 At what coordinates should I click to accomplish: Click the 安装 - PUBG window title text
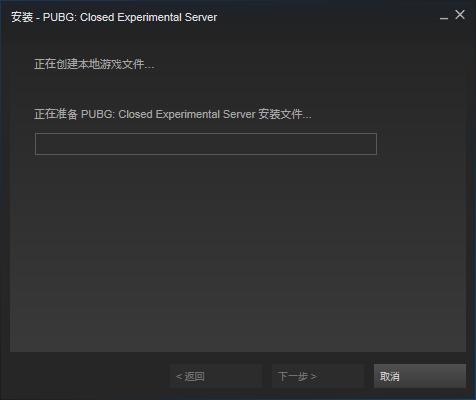click(114, 17)
